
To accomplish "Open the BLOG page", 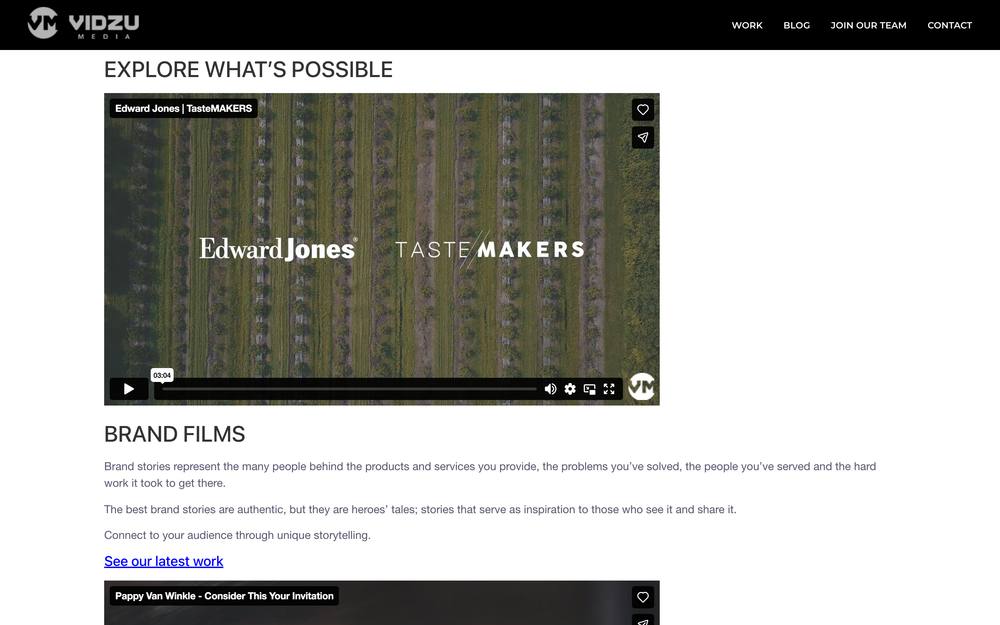I will 797,26.
